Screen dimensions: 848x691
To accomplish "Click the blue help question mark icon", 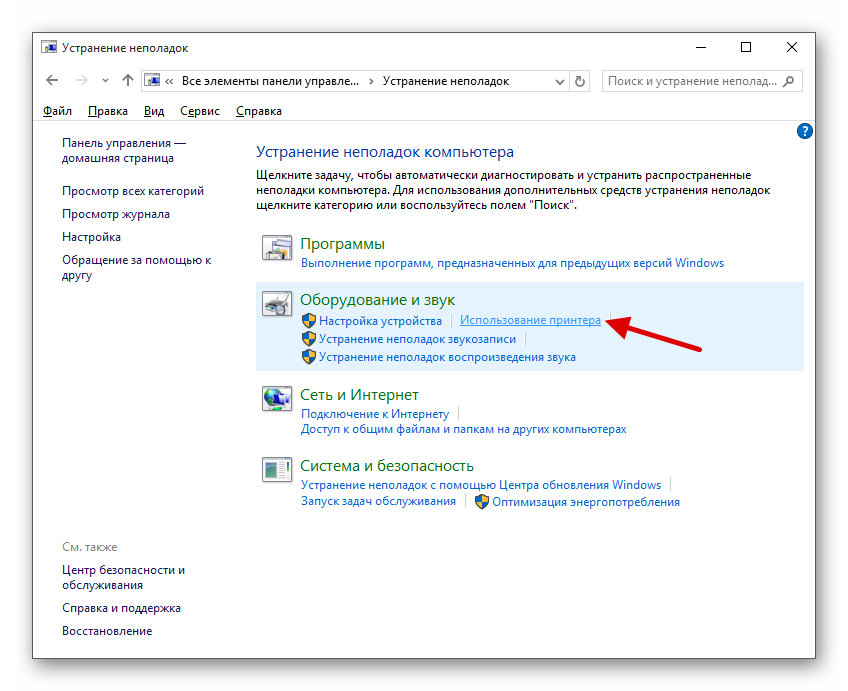I will (x=804, y=131).
